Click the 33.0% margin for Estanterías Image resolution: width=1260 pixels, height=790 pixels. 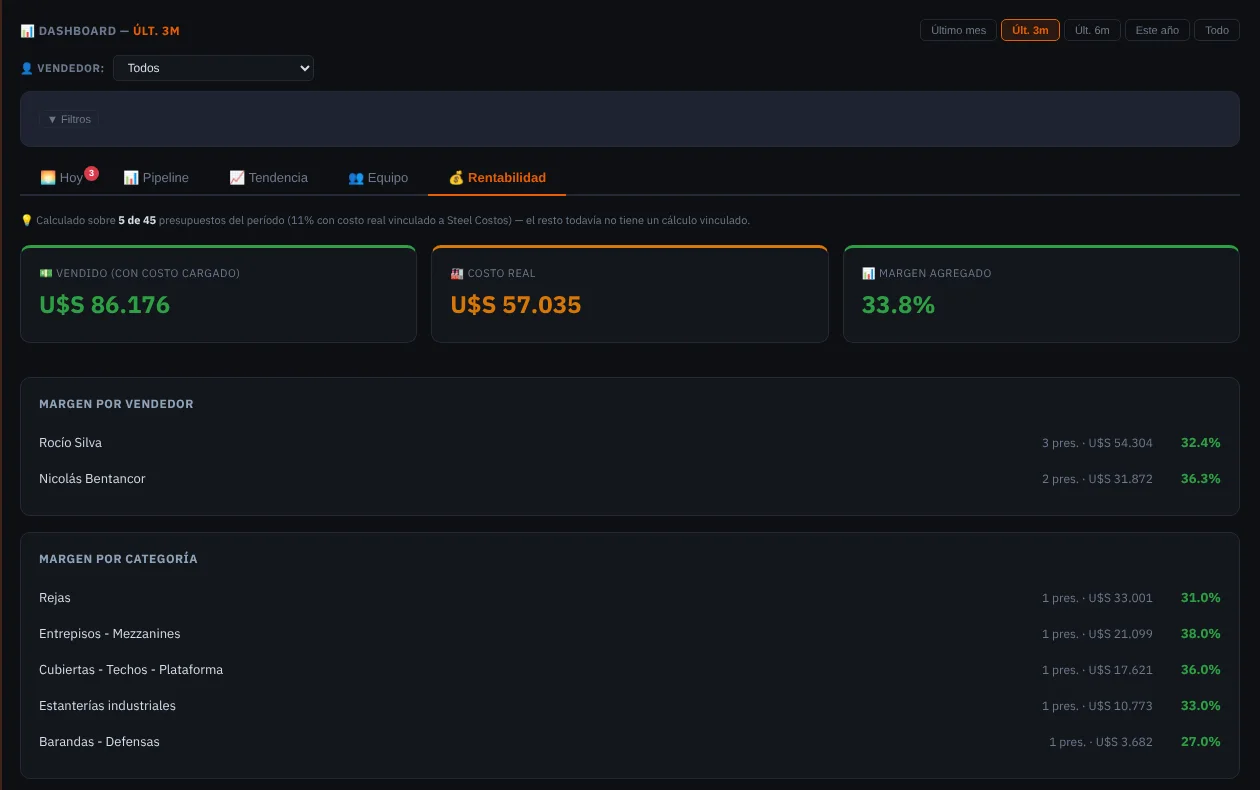(1200, 705)
